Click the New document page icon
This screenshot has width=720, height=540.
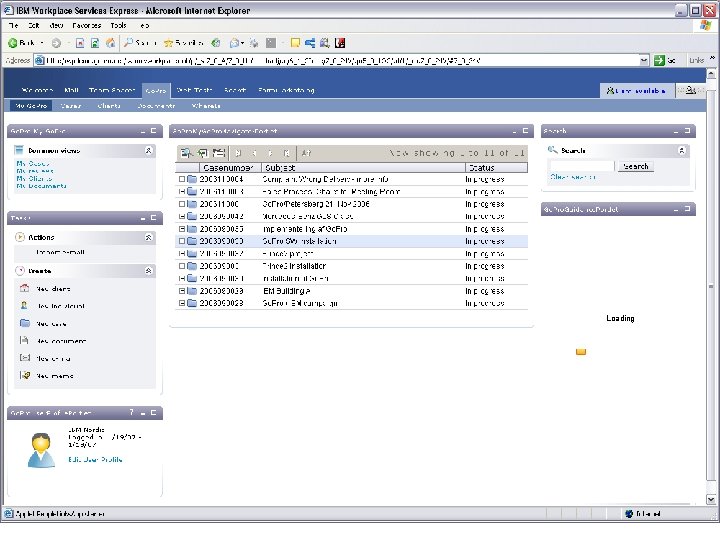point(24,340)
